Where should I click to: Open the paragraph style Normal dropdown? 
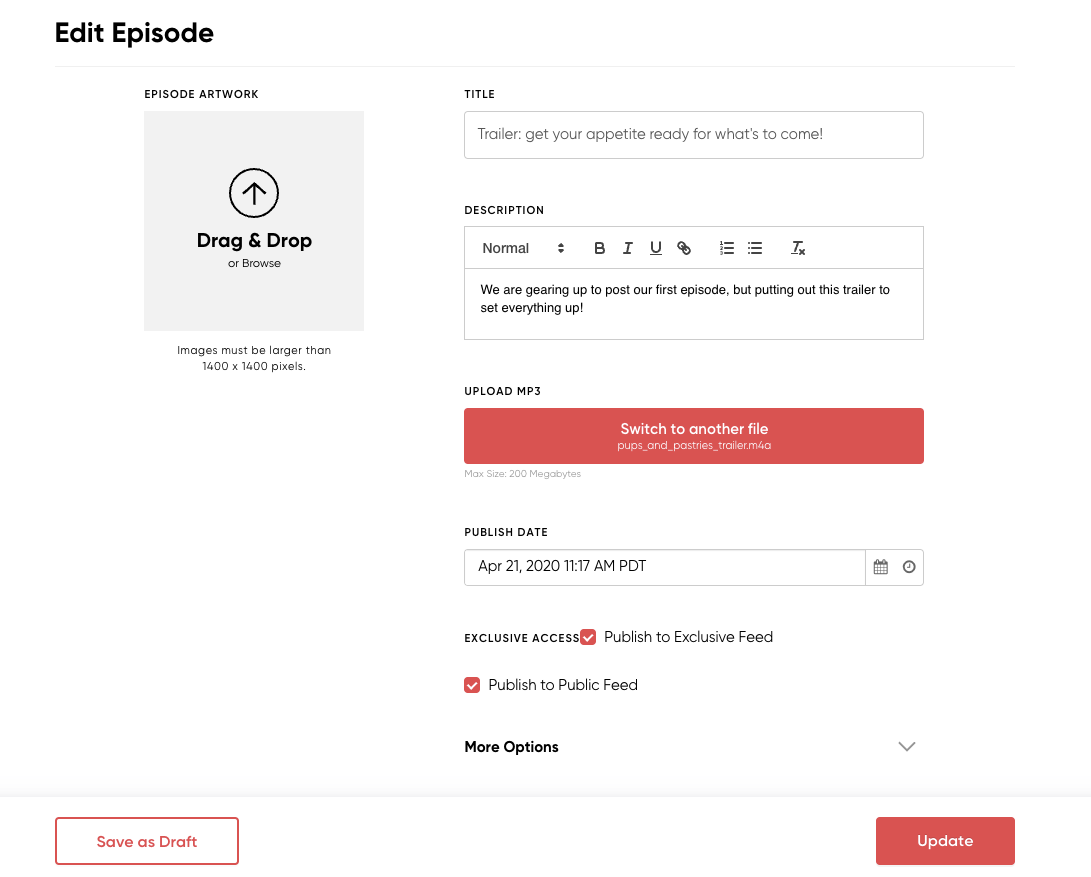pos(521,247)
